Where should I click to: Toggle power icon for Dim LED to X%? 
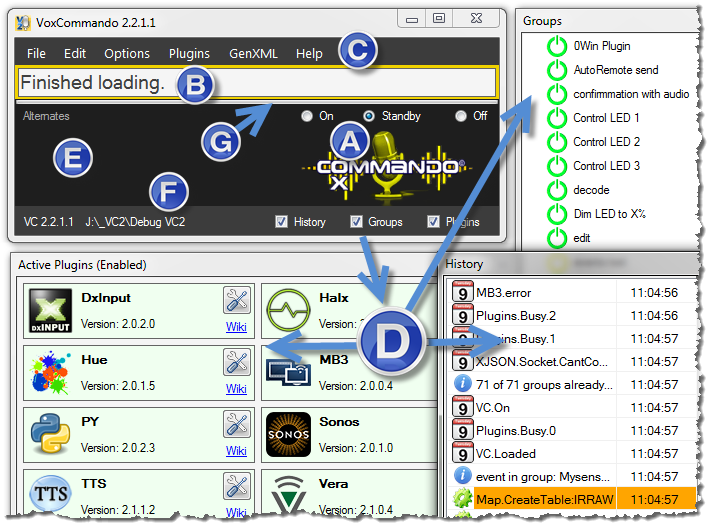pos(557,215)
